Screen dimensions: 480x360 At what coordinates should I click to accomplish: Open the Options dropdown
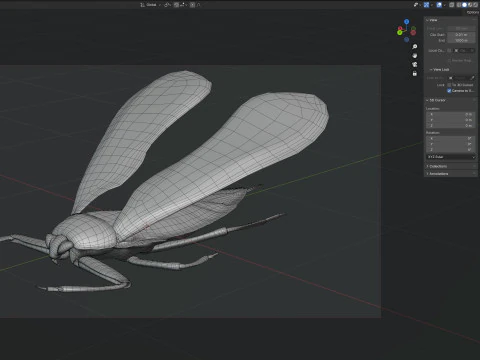pos(473,12)
